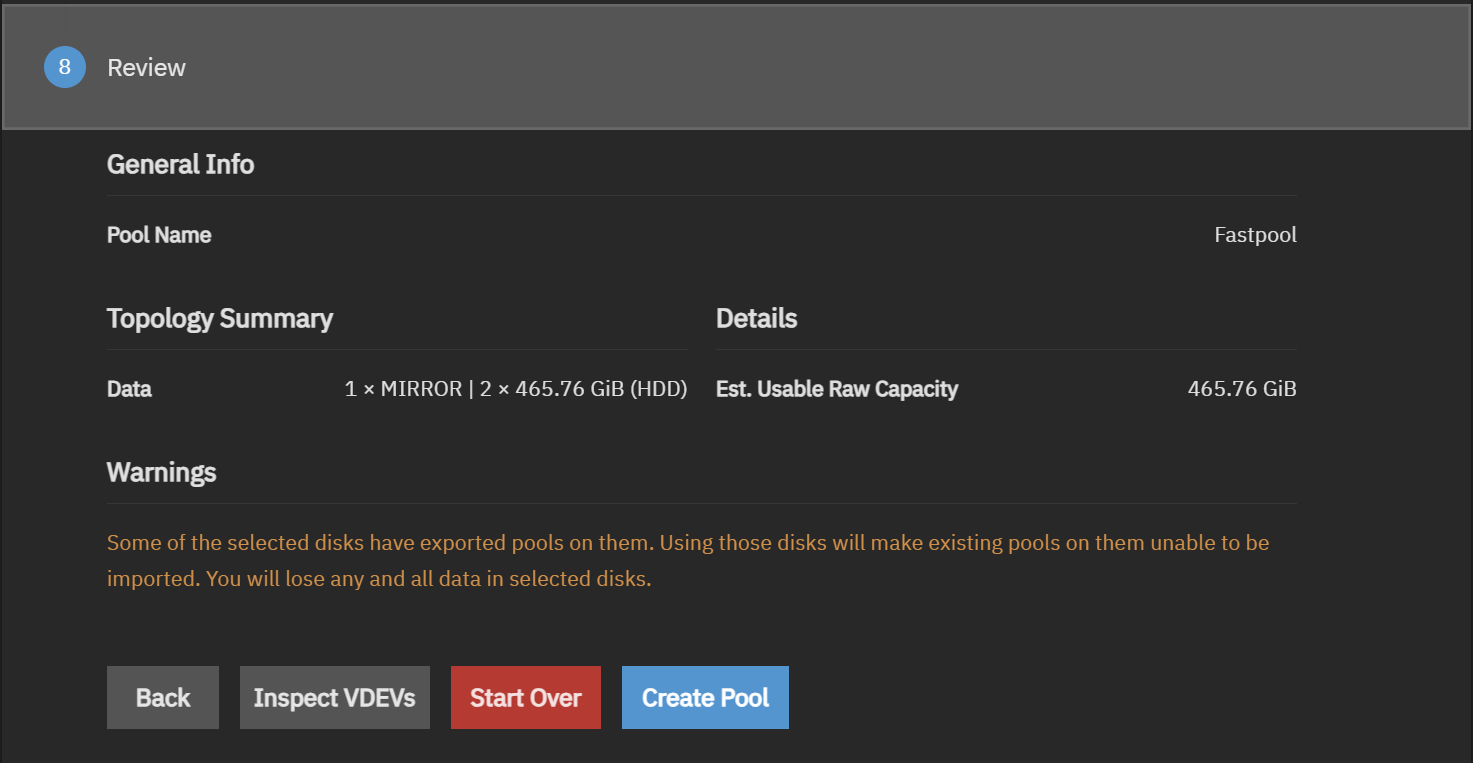
Task: Click the Warnings heading
Action: point(161,472)
